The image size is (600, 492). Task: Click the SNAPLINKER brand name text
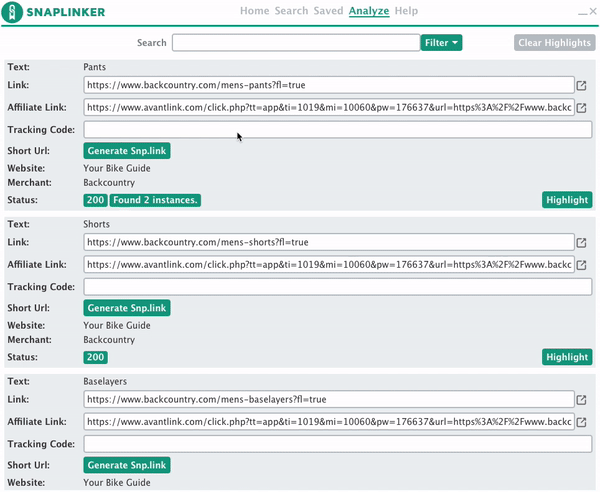click(65, 12)
